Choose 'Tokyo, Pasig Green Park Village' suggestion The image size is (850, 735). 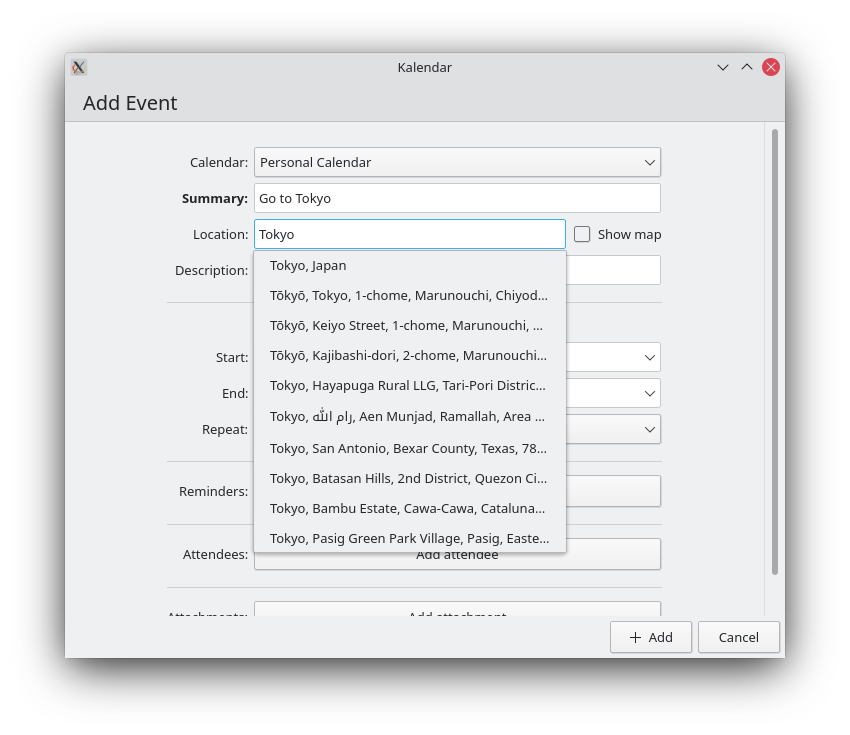(409, 538)
